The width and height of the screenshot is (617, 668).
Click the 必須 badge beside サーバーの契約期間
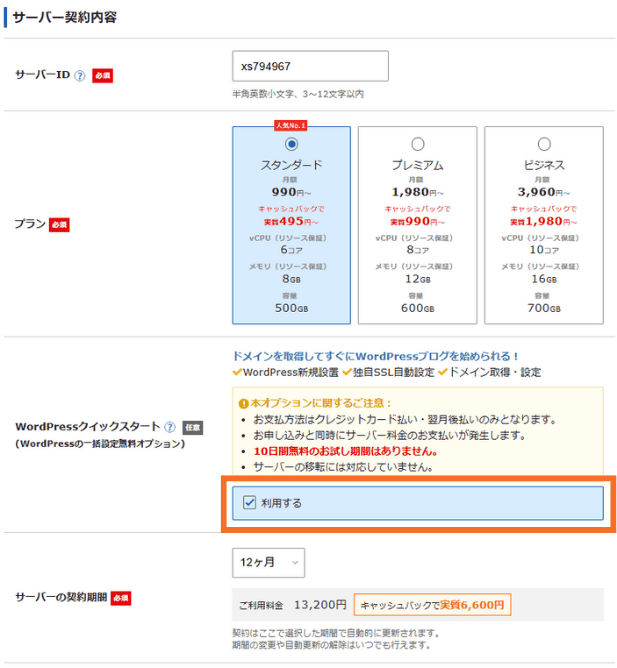coord(120,598)
